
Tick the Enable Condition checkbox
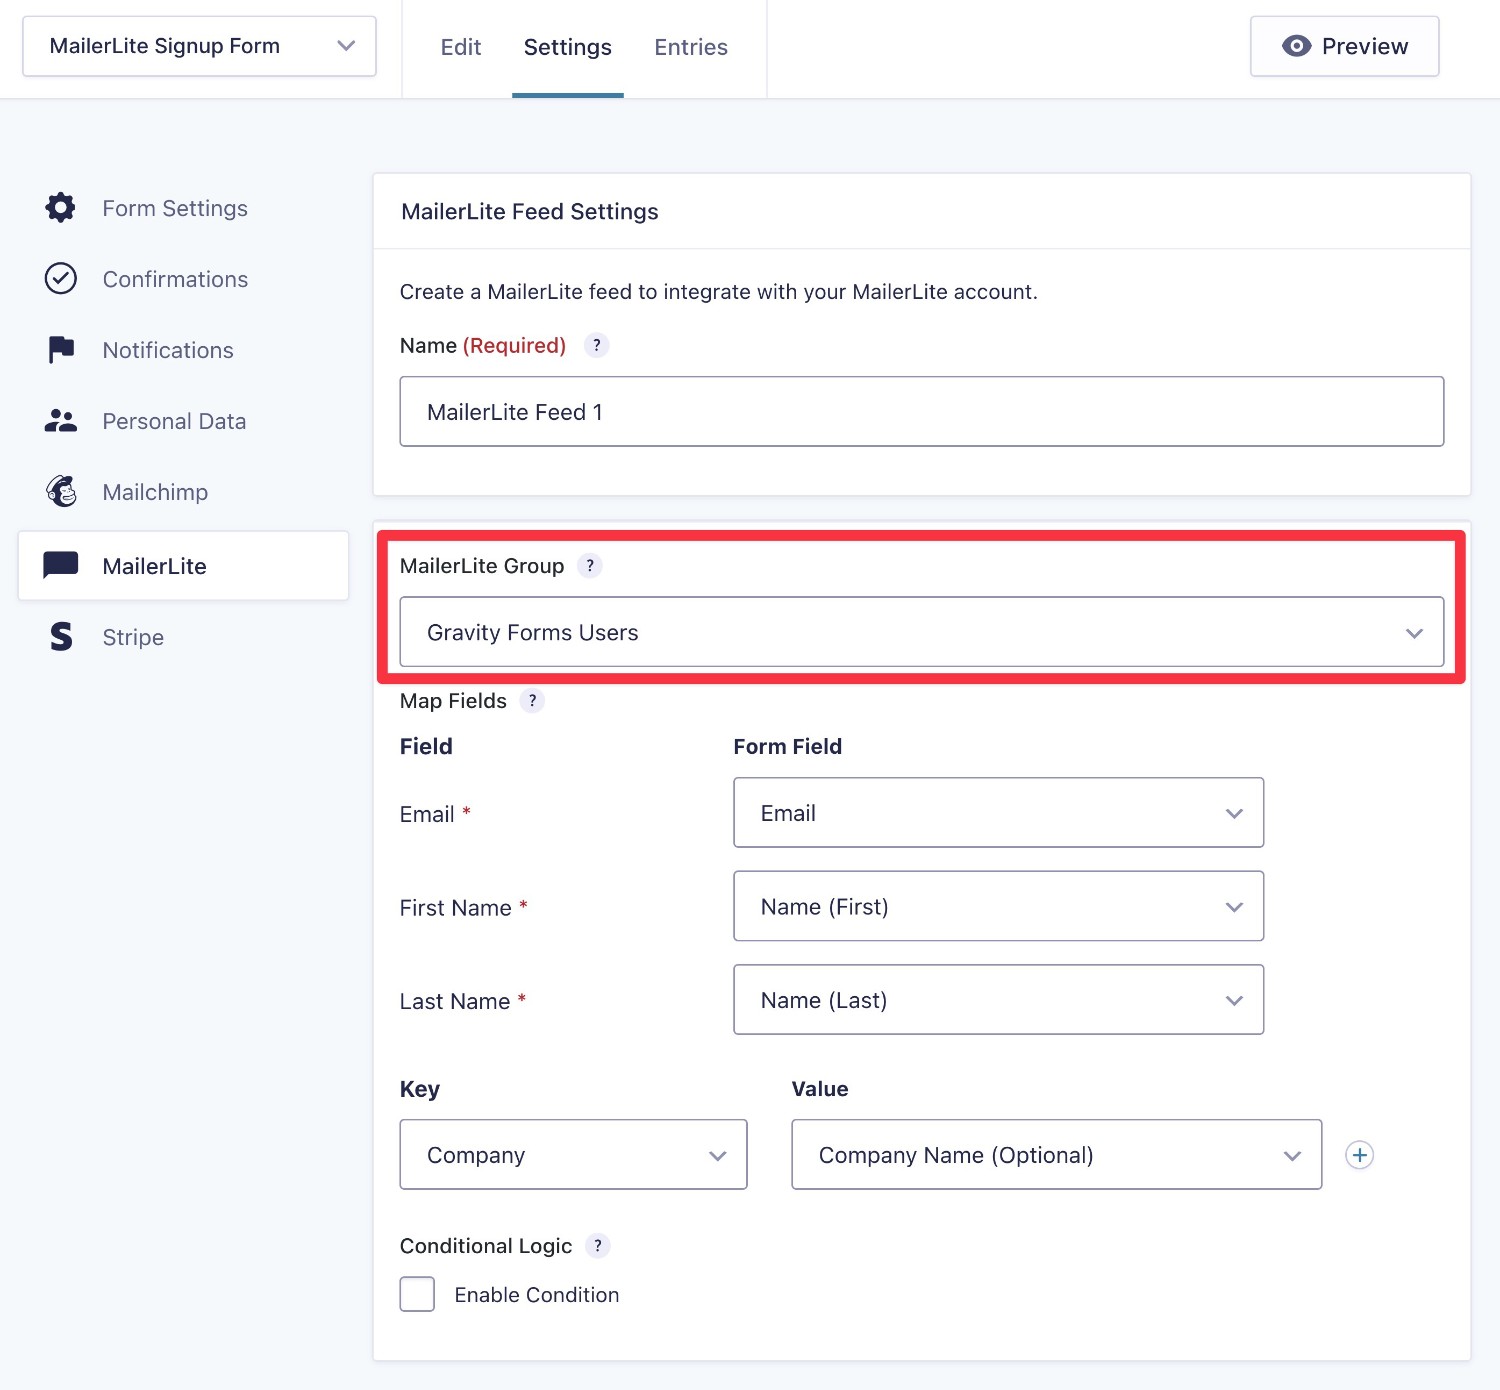pyautogui.click(x=417, y=1294)
